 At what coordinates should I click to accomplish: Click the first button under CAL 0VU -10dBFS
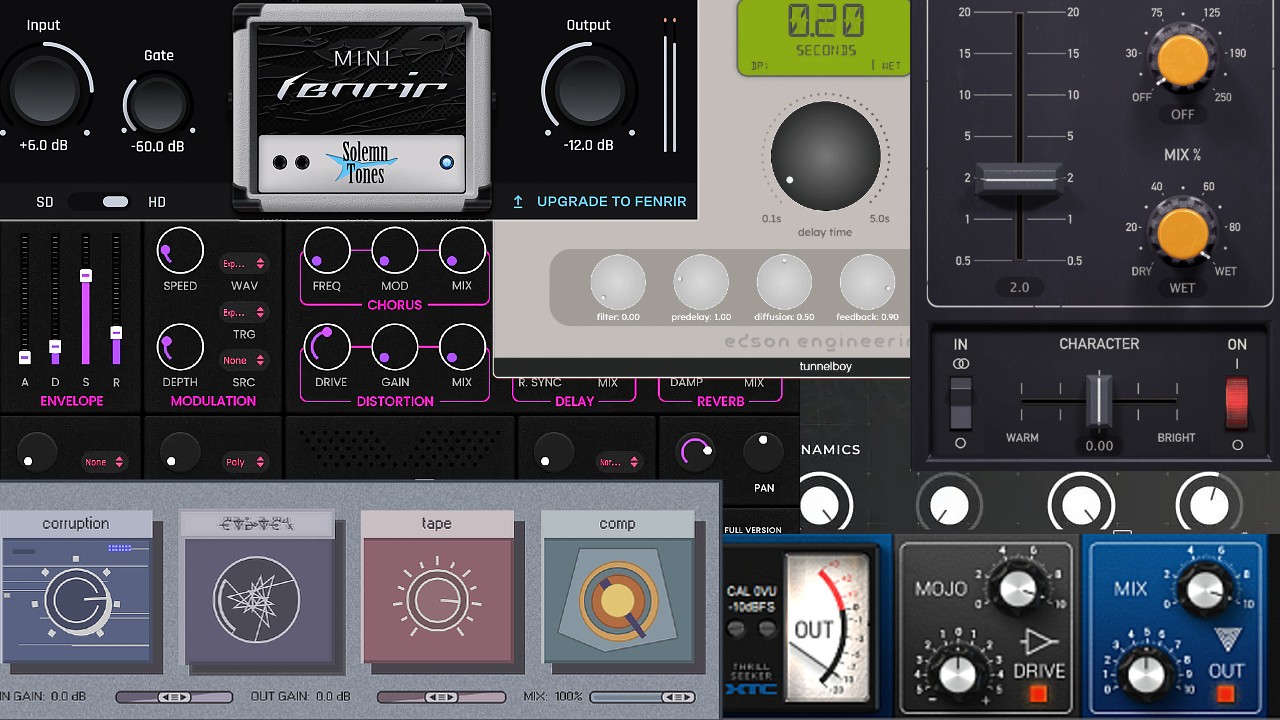pyautogui.click(x=738, y=628)
